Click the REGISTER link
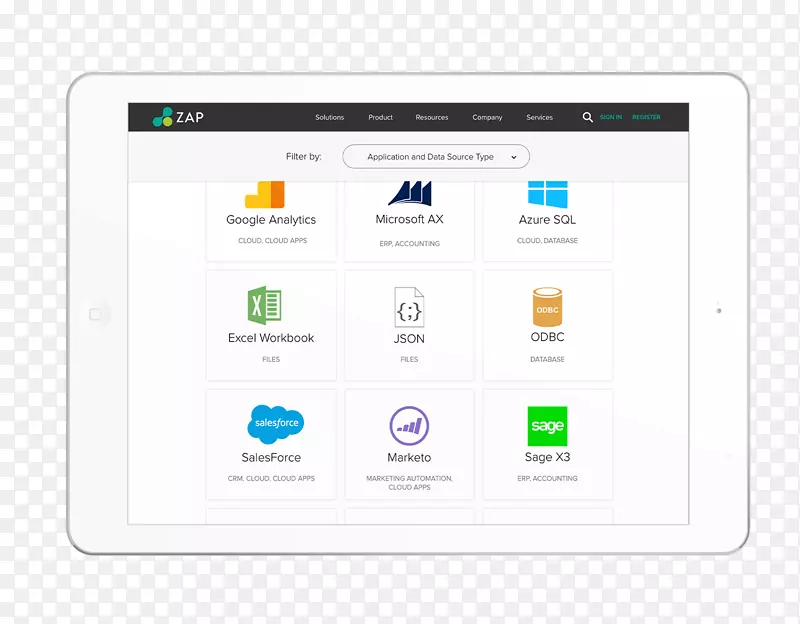 (x=646, y=117)
